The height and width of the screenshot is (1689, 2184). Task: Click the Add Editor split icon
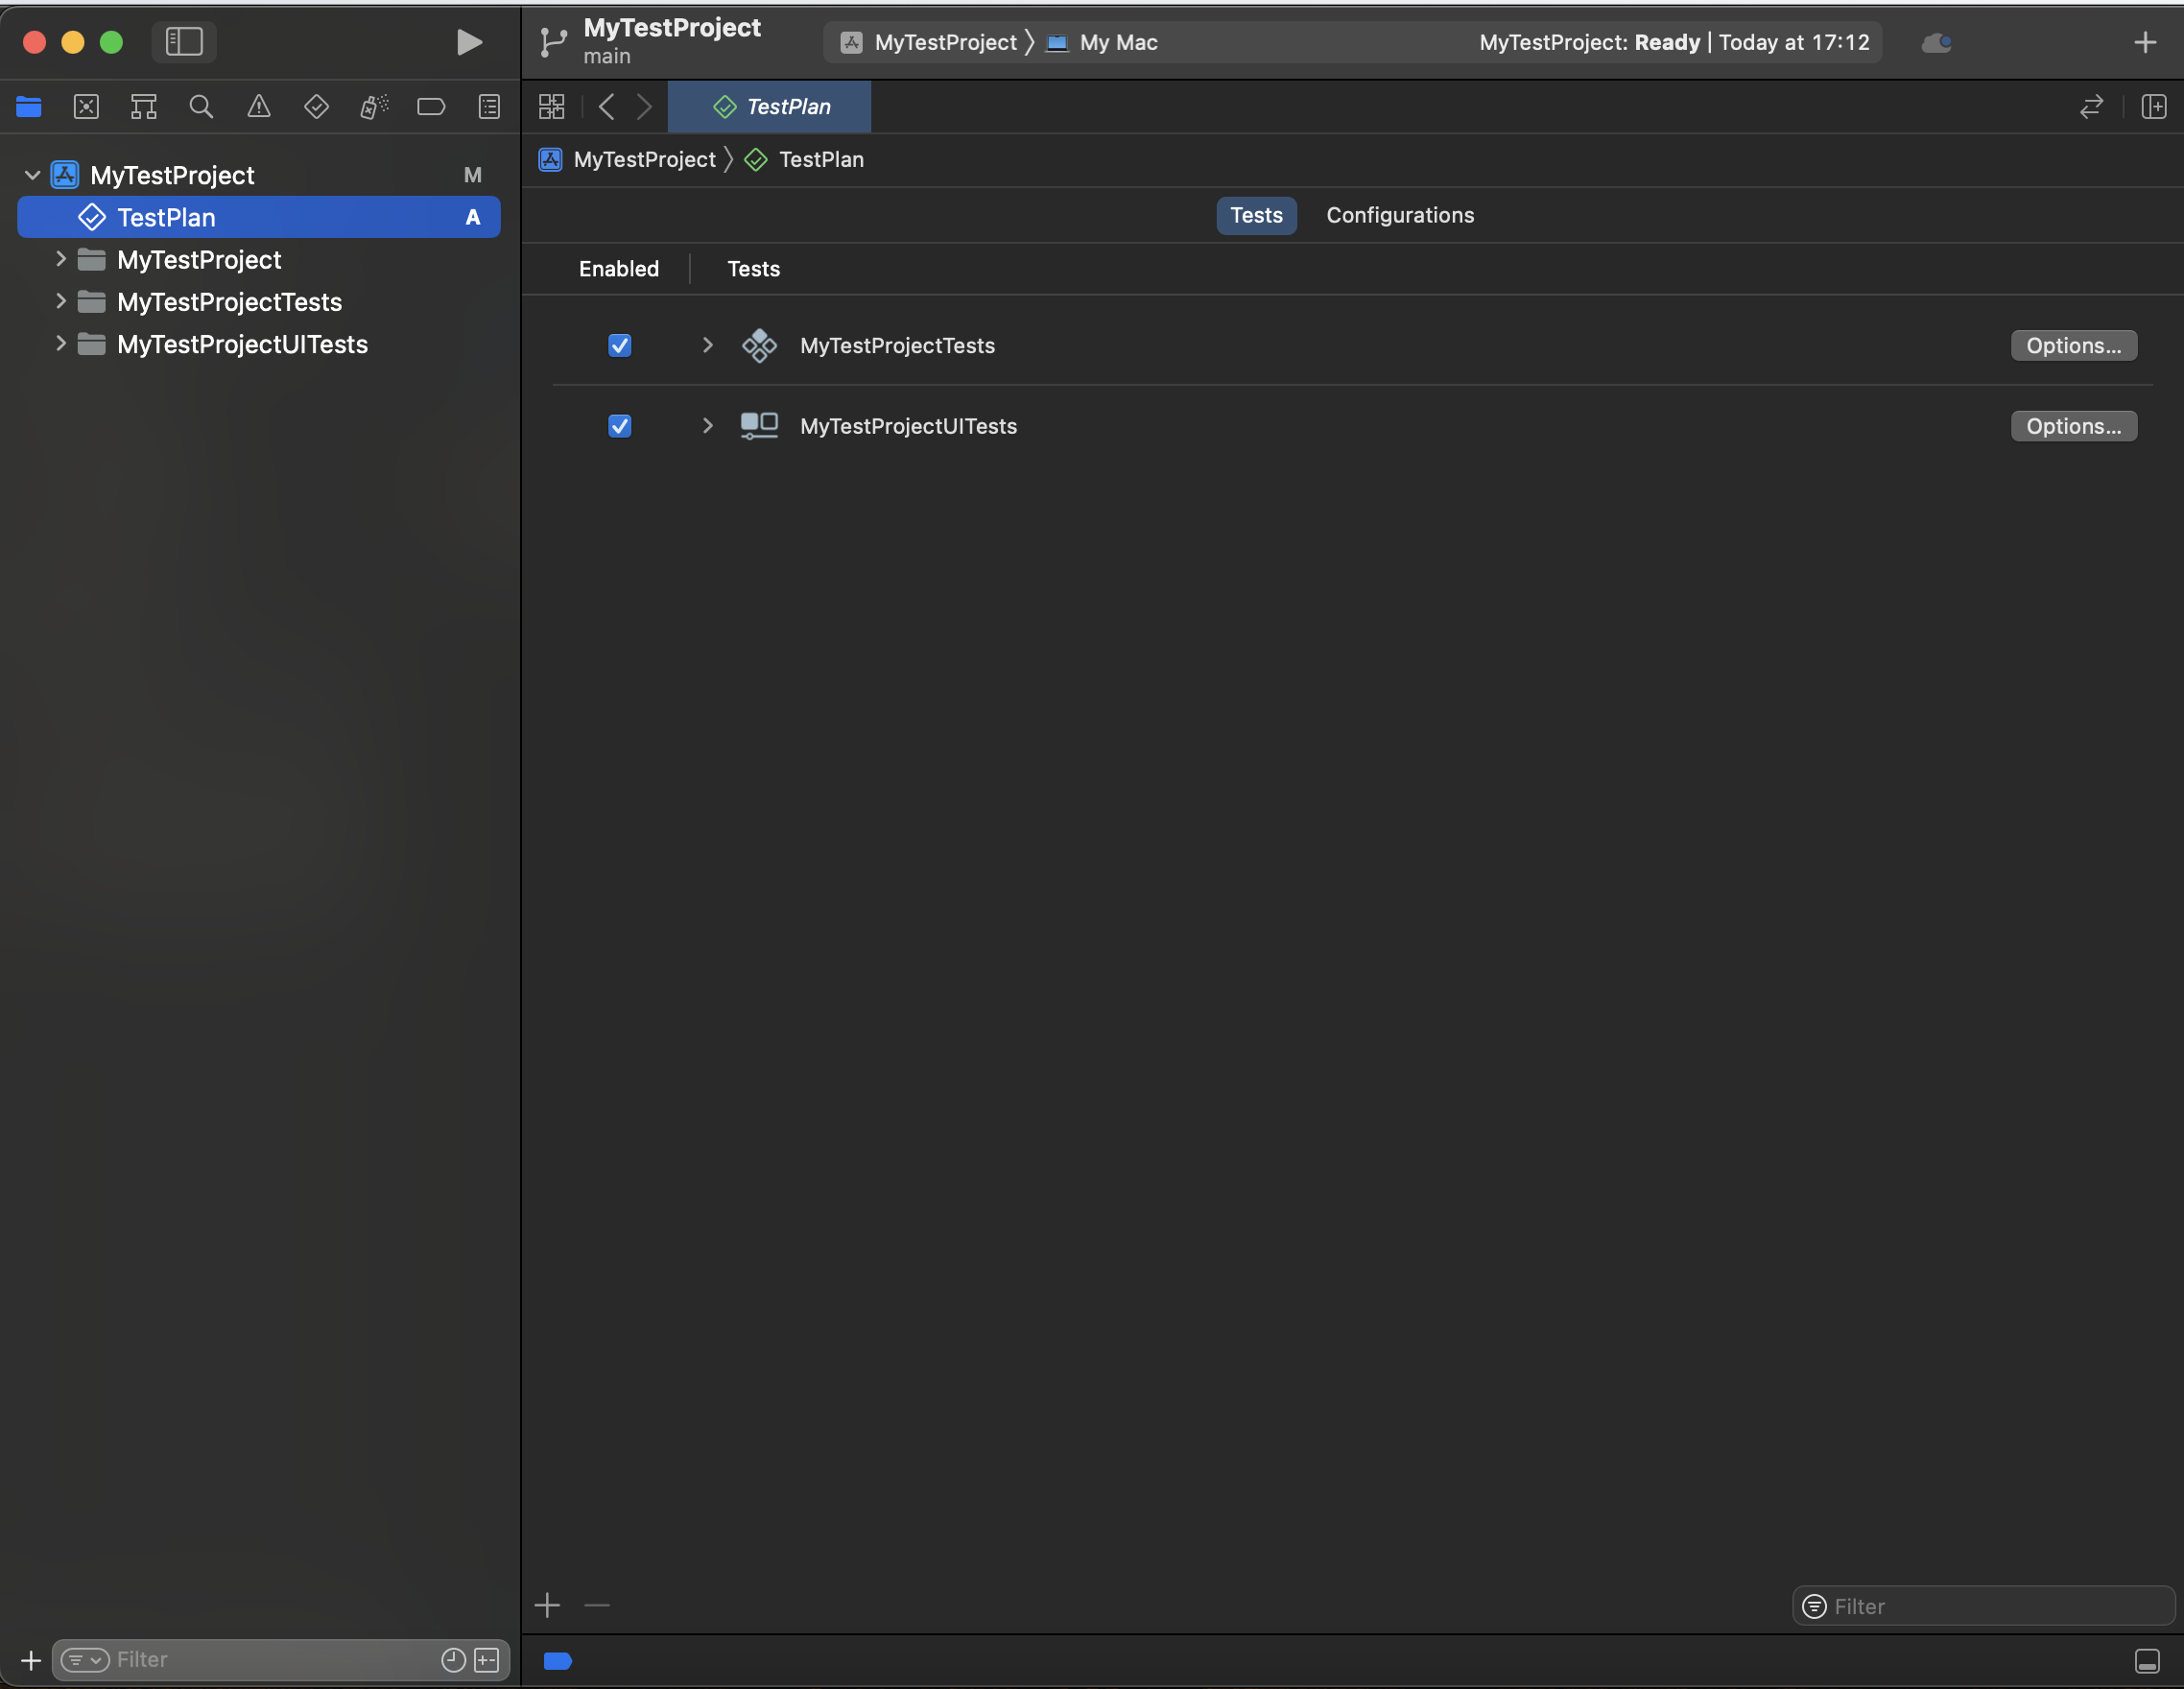(2153, 107)
